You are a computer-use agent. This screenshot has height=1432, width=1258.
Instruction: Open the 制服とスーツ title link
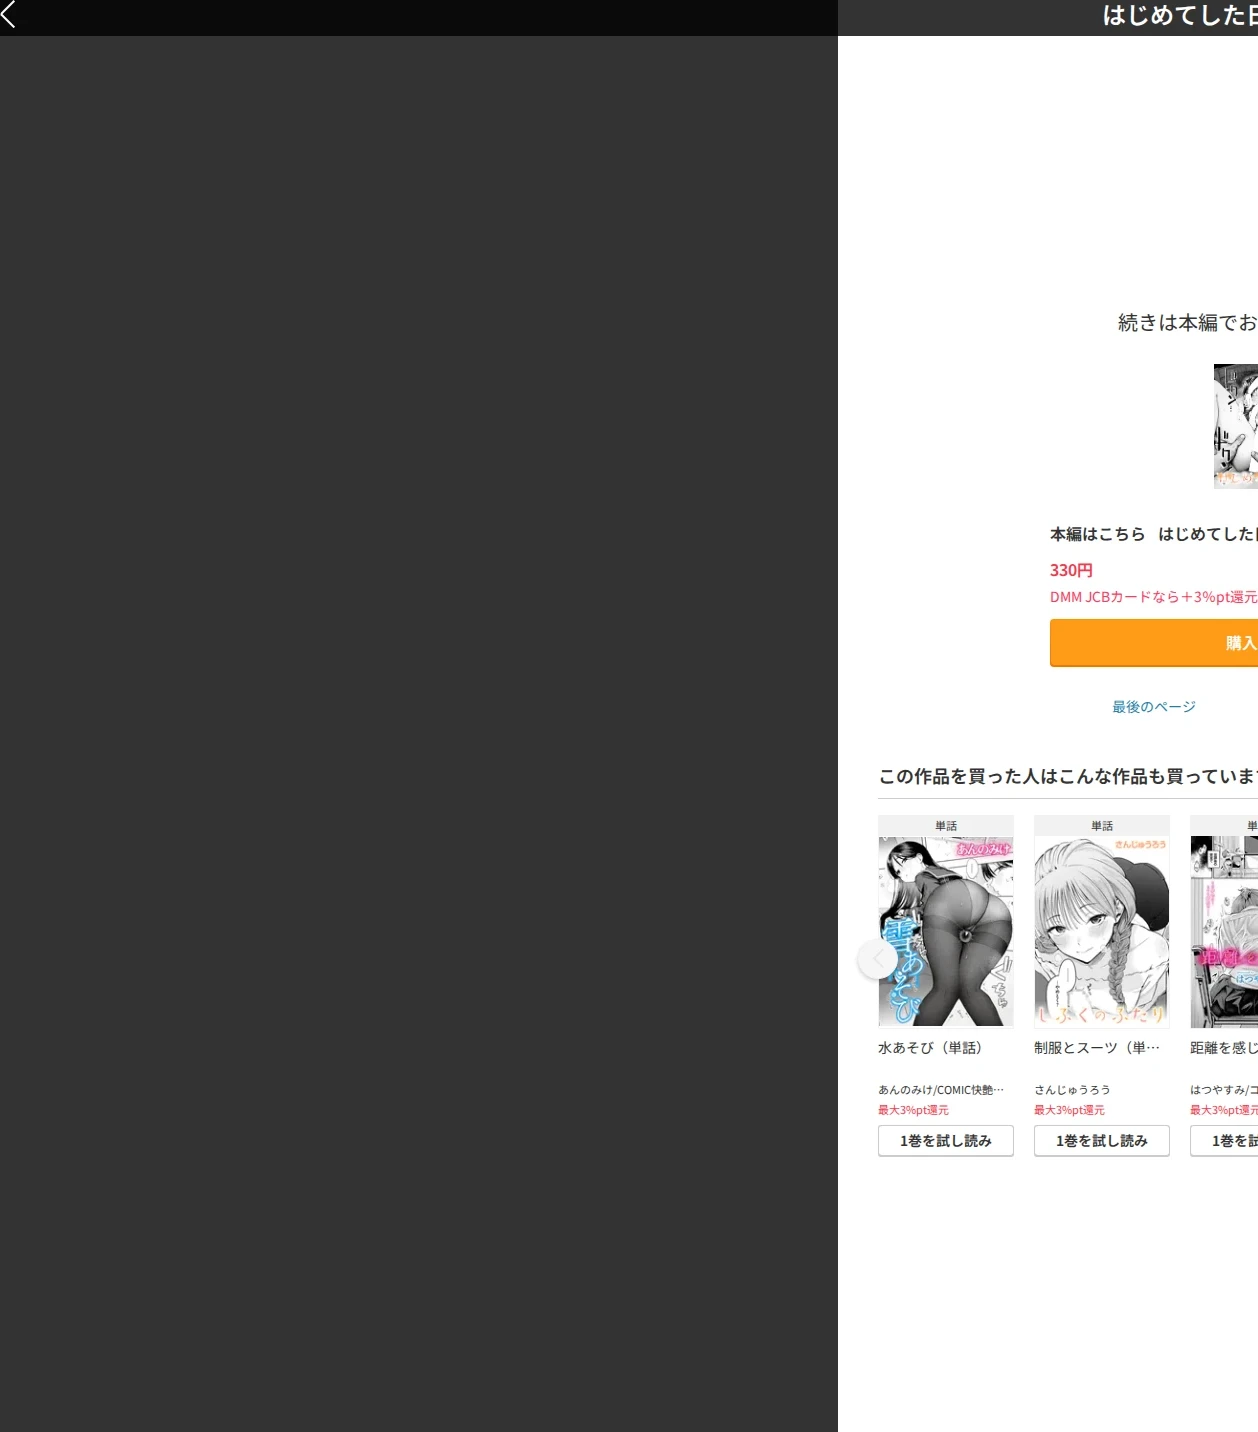point(1097,1048)
